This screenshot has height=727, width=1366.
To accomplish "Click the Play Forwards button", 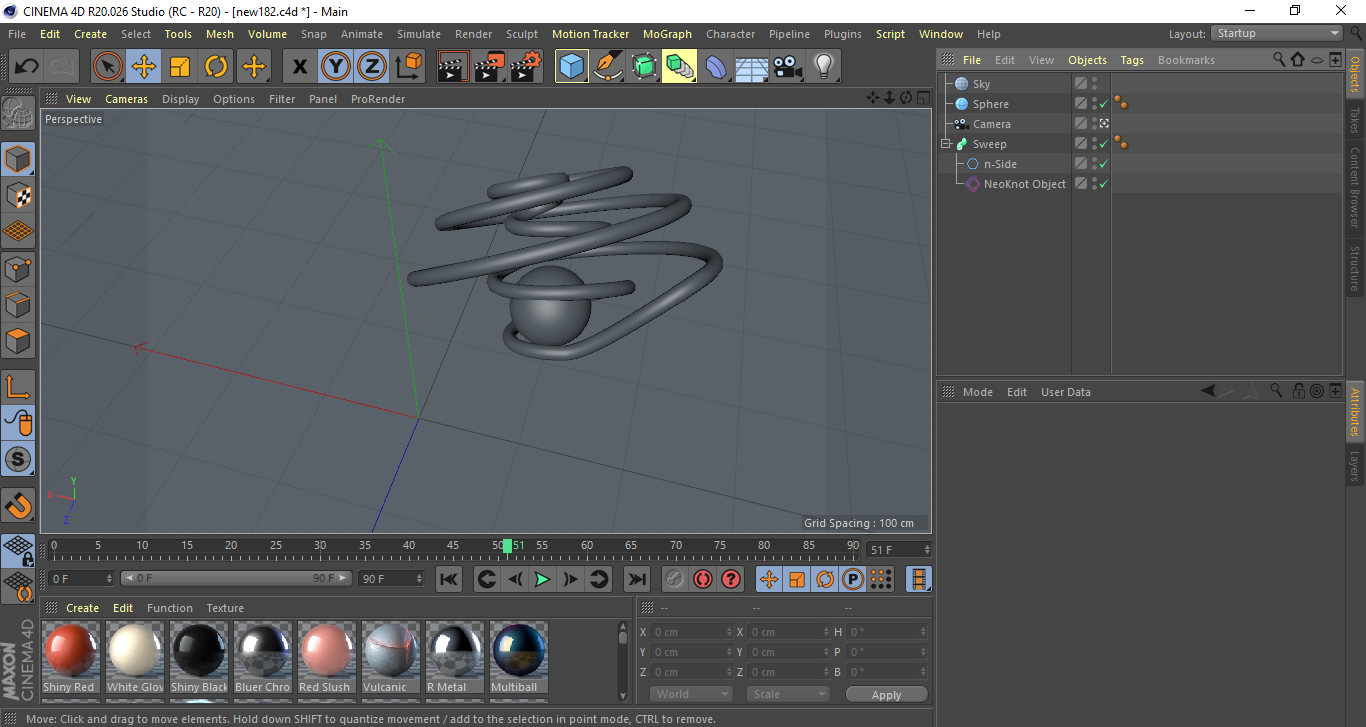I will click(542, 579).
